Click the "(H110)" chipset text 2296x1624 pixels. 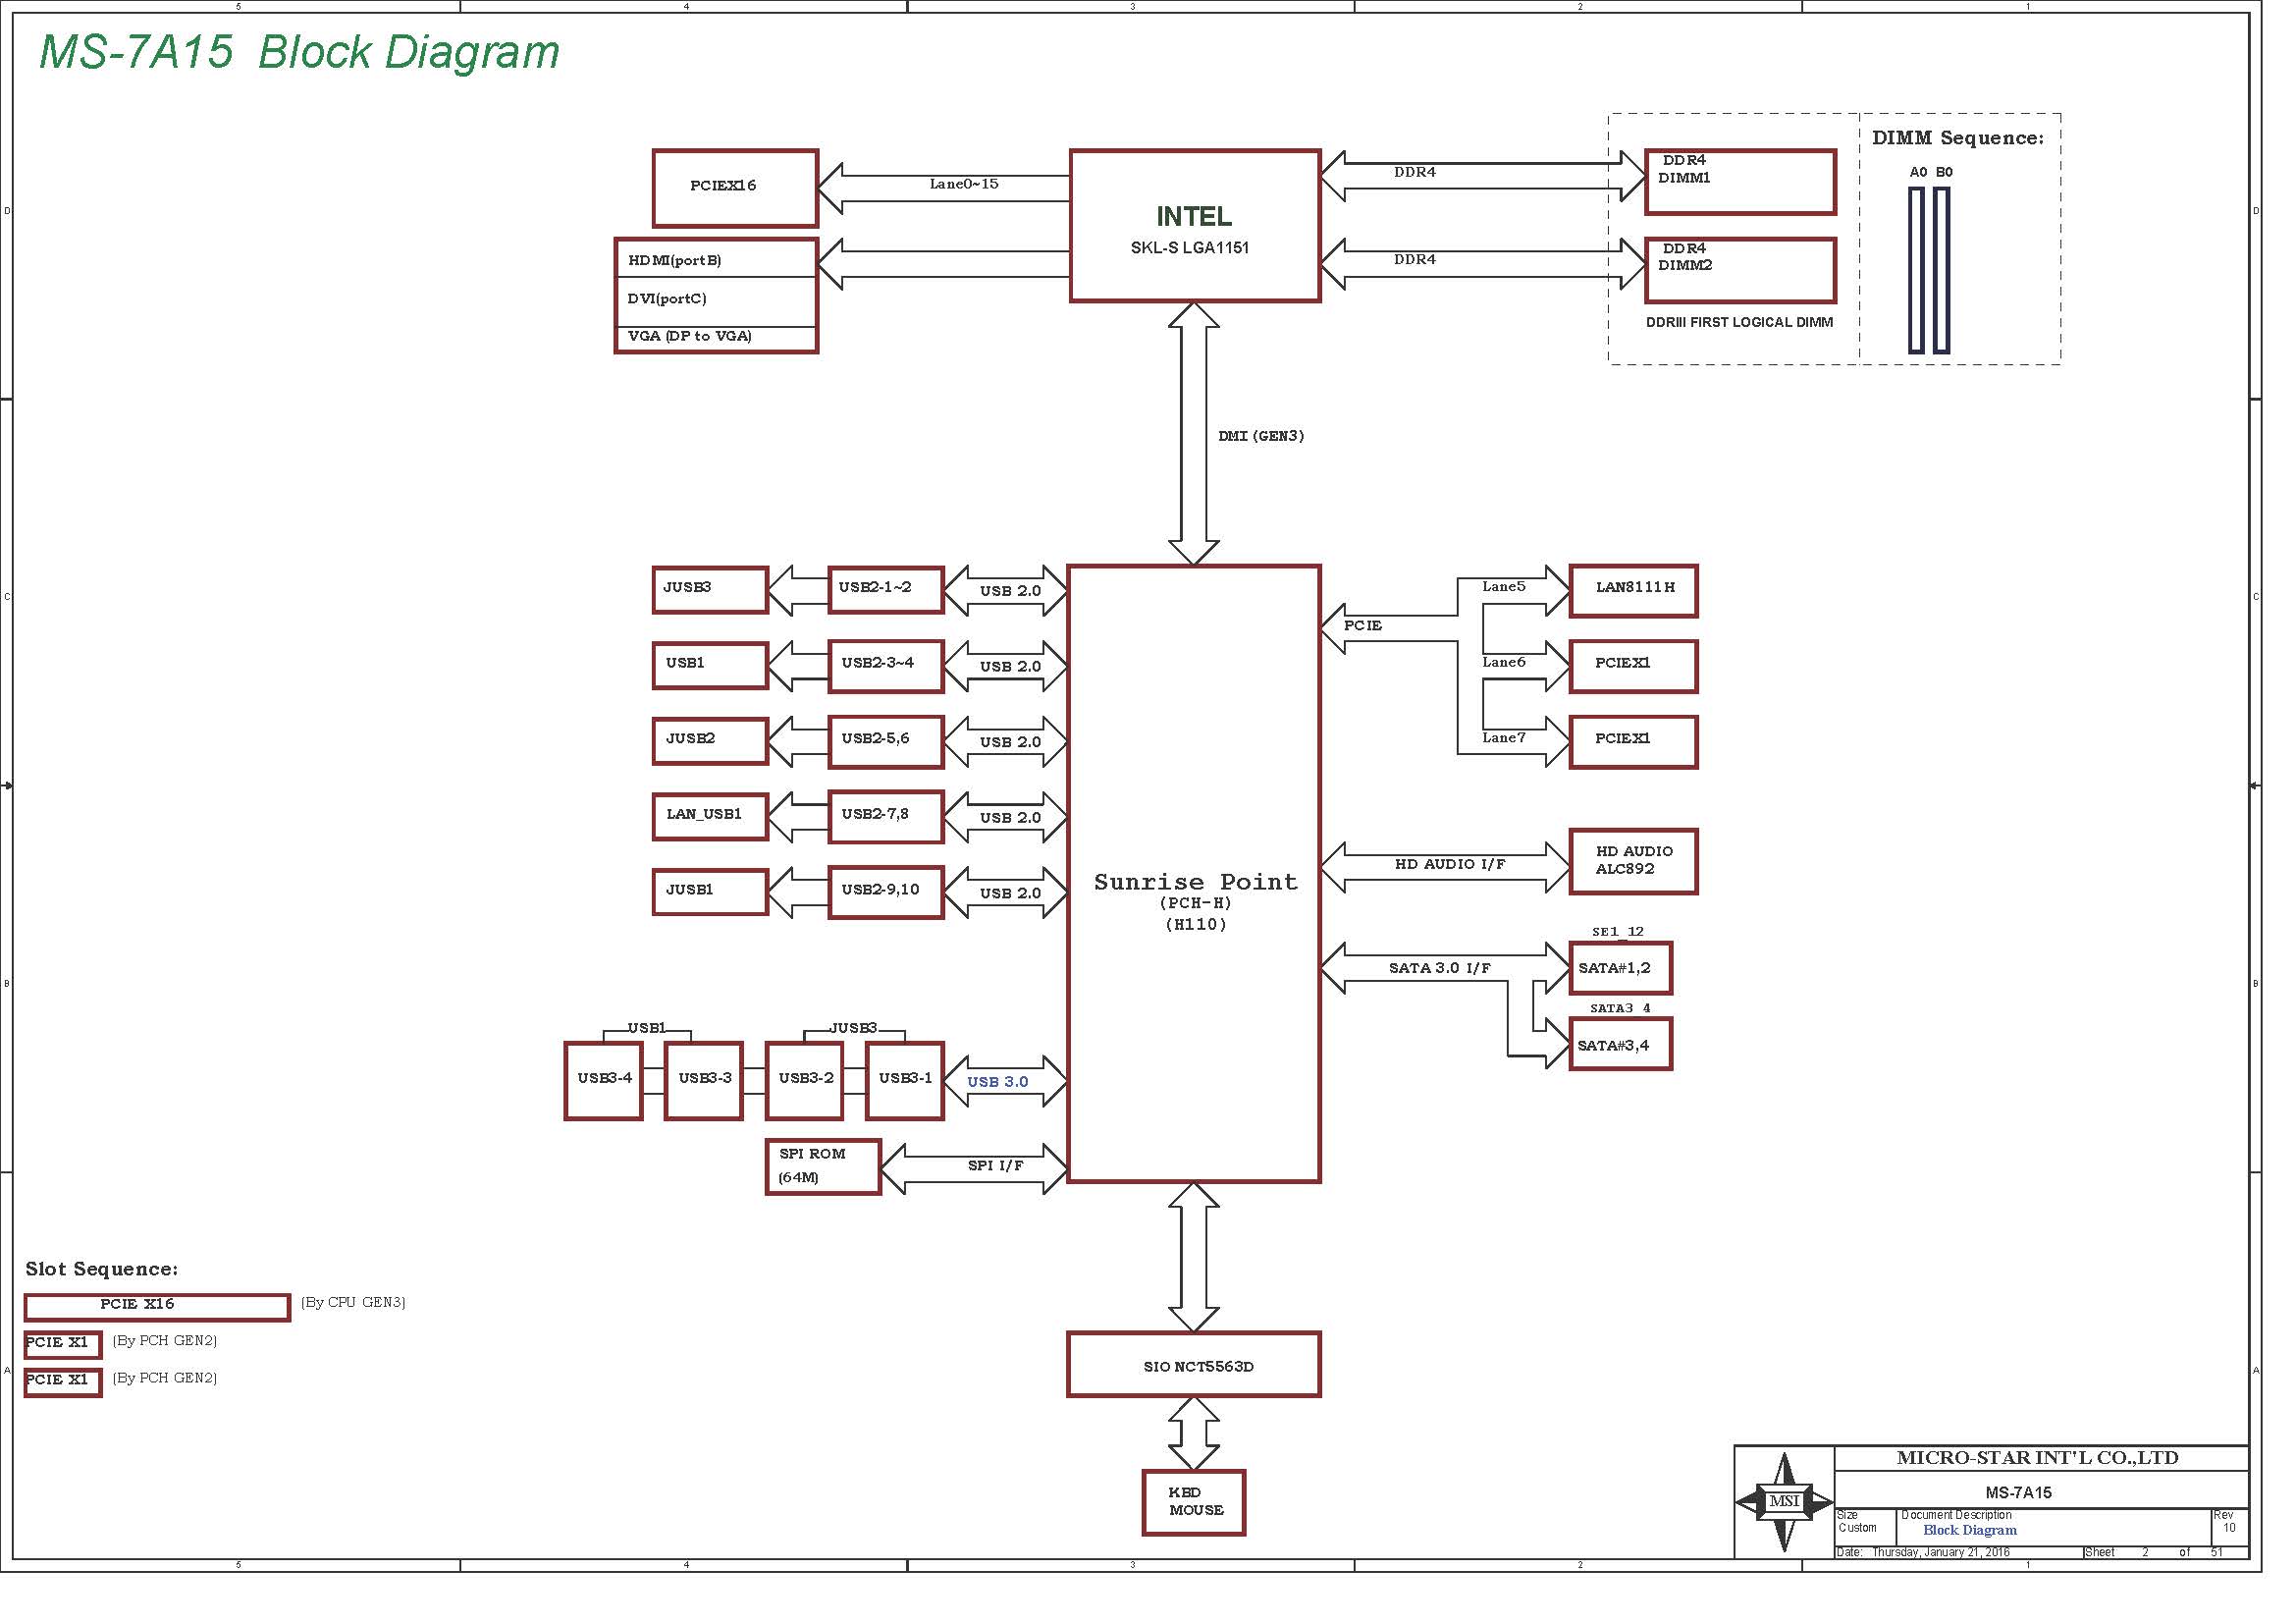pos(1196,924)
